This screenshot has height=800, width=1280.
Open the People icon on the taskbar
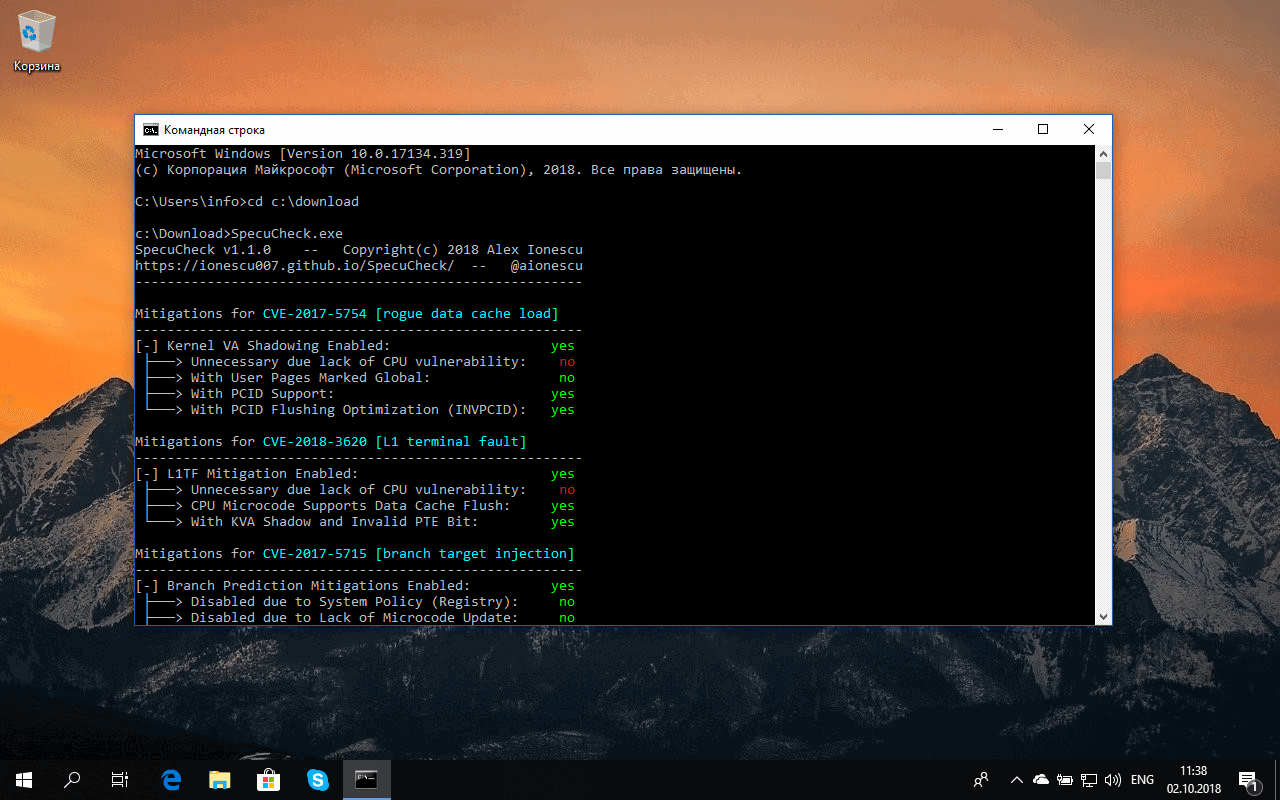(x=981, y=780)
